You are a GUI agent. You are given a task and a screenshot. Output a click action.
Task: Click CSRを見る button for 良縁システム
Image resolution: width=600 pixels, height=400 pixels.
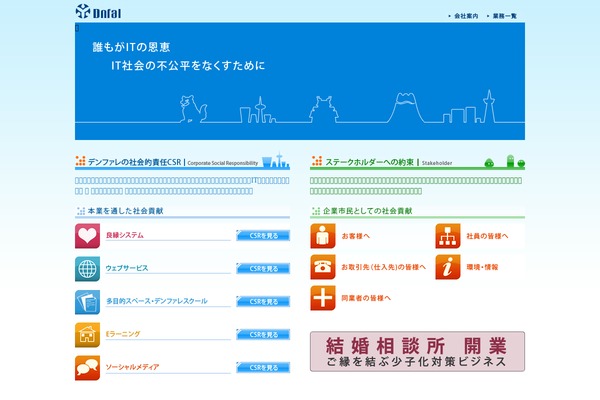click(x=263, y=235)
